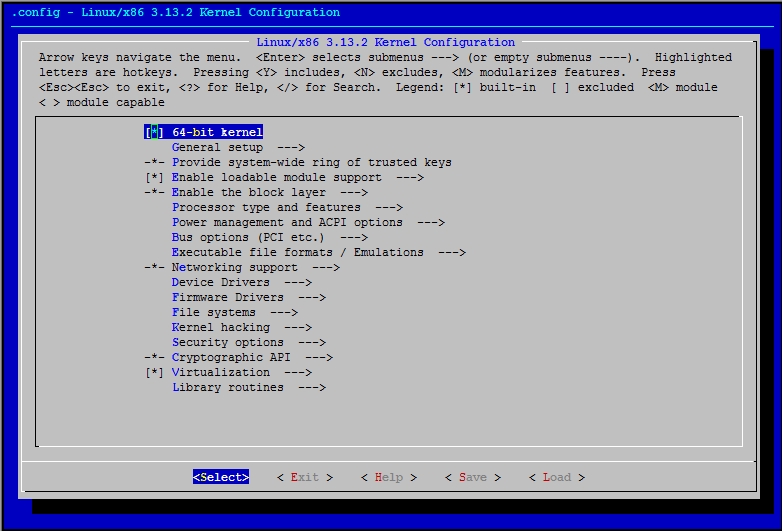Toggle the 64-bit kernel checkbox
782x531 pixels.
pos(154,132)
